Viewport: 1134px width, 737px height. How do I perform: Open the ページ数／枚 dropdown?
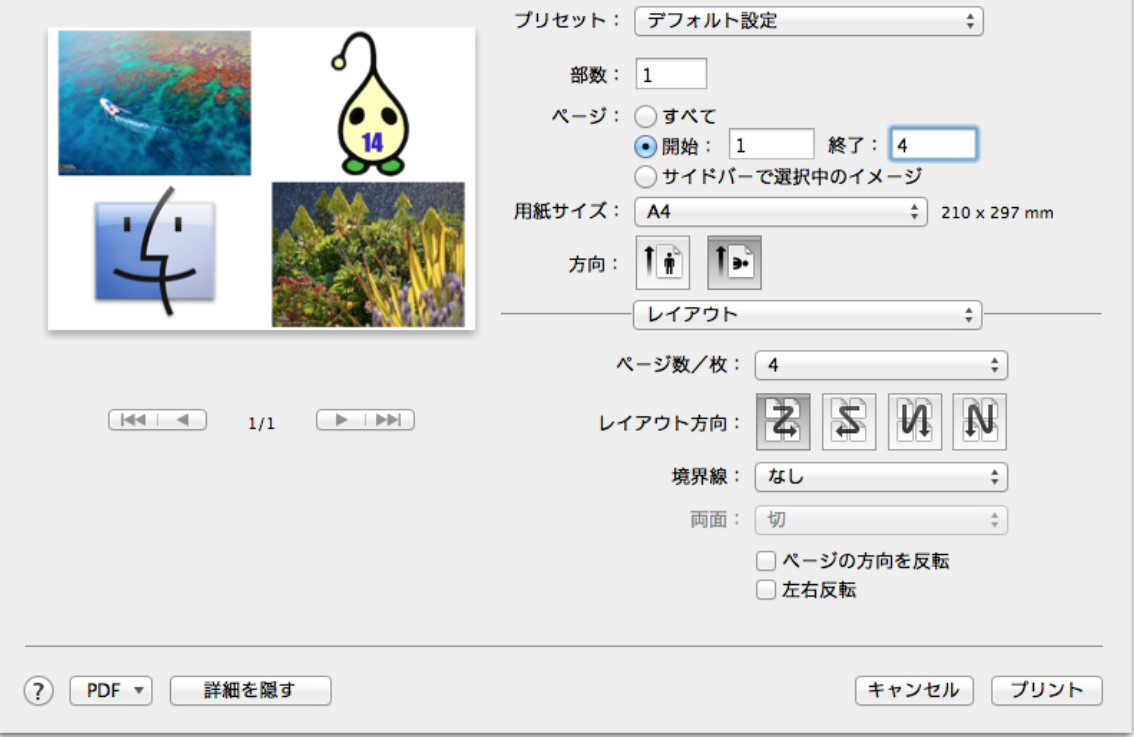tap(881, 365)
